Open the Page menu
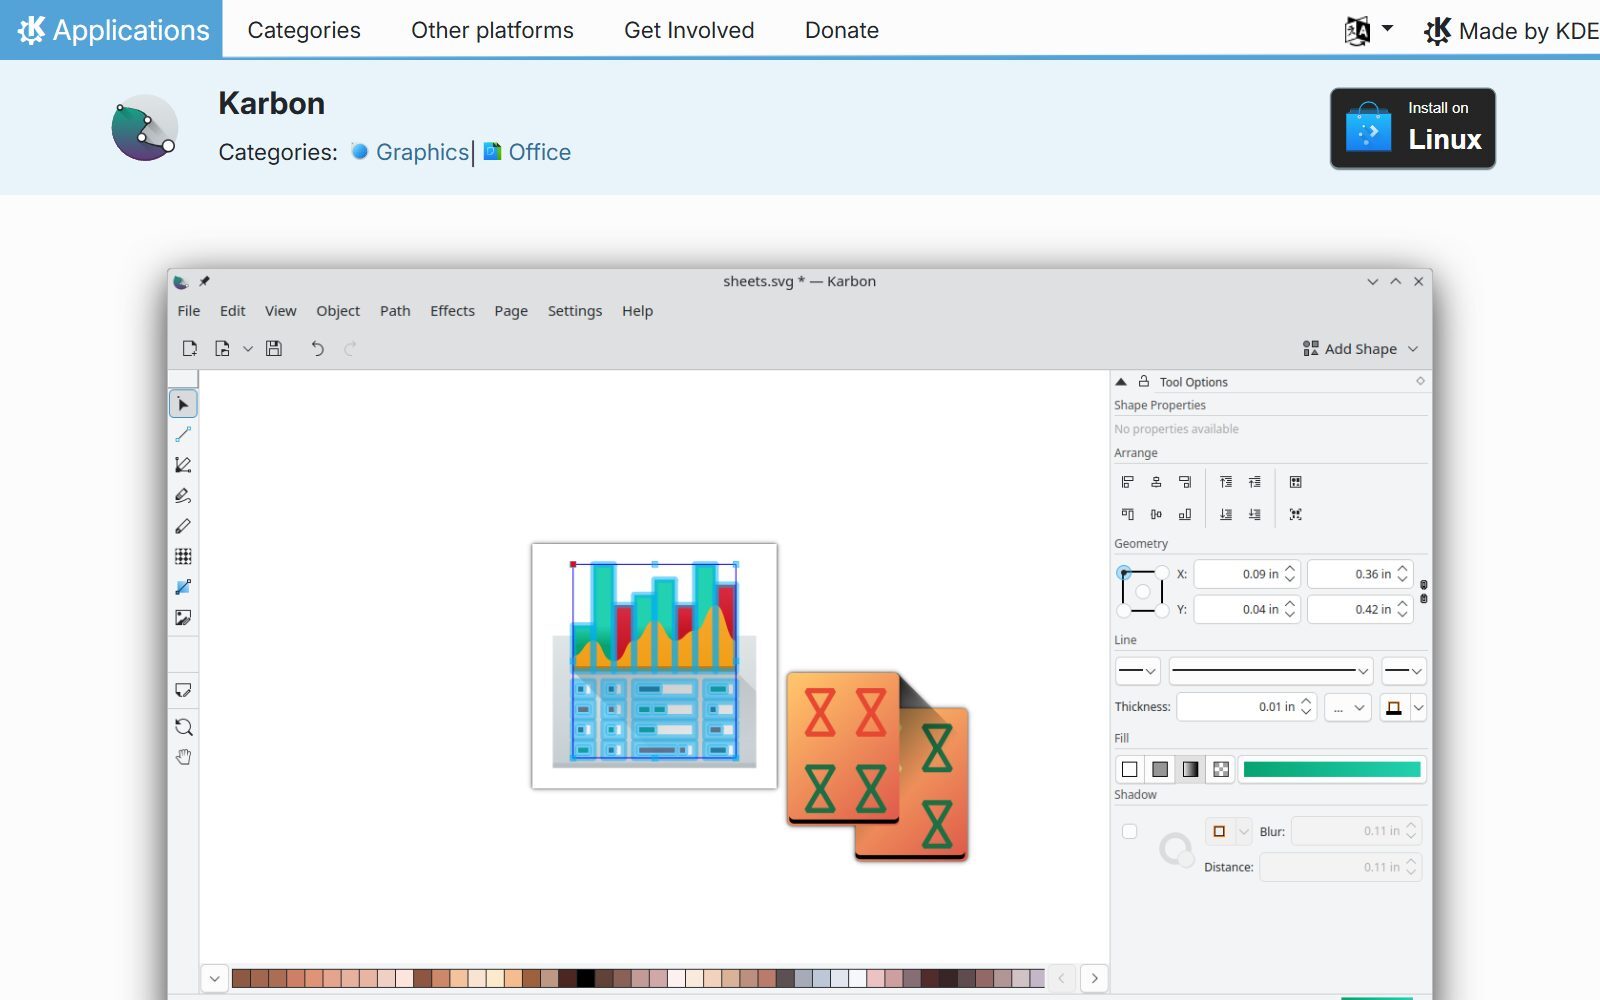1600x1000 pixels. point(511,311)
